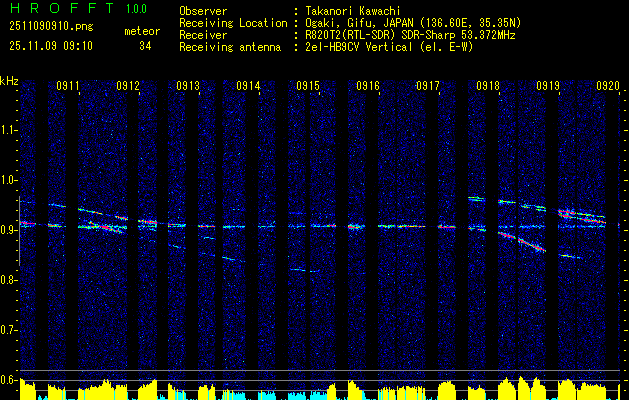Click the 0918 time marker
Image resolution: width=629 pixels, height=400 pixels.
pos(488,86)
